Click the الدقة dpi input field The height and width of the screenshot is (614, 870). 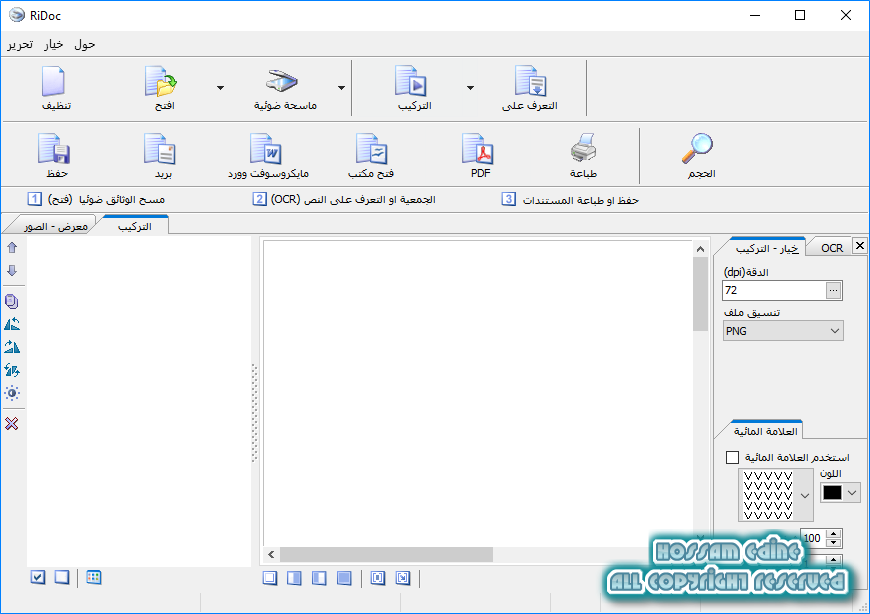(775, 291)
